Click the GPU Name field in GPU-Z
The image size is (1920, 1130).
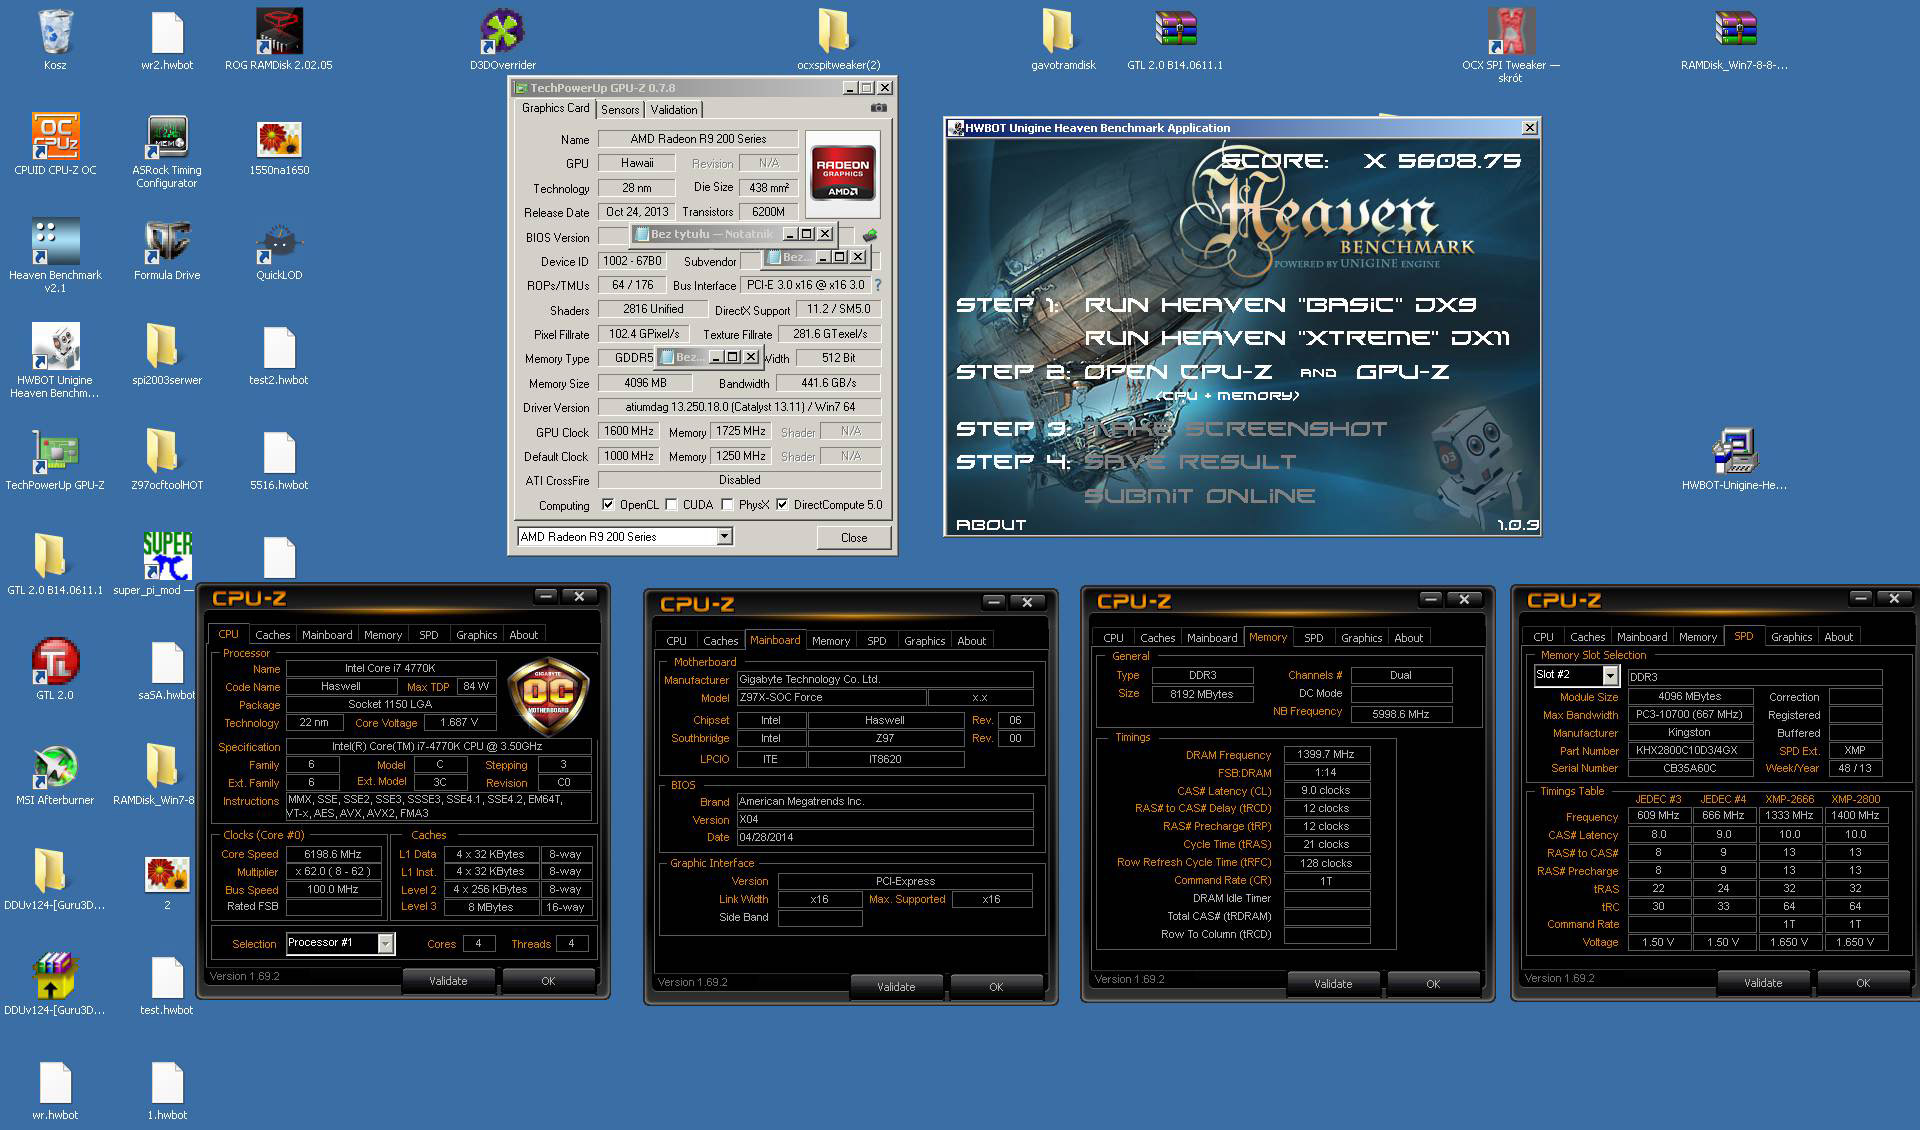point(698,139)
